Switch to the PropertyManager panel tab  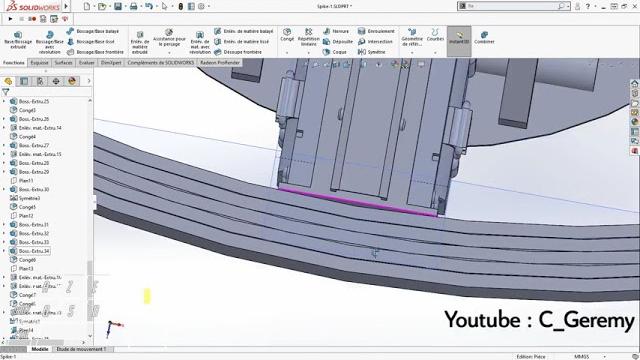(24, 81)
